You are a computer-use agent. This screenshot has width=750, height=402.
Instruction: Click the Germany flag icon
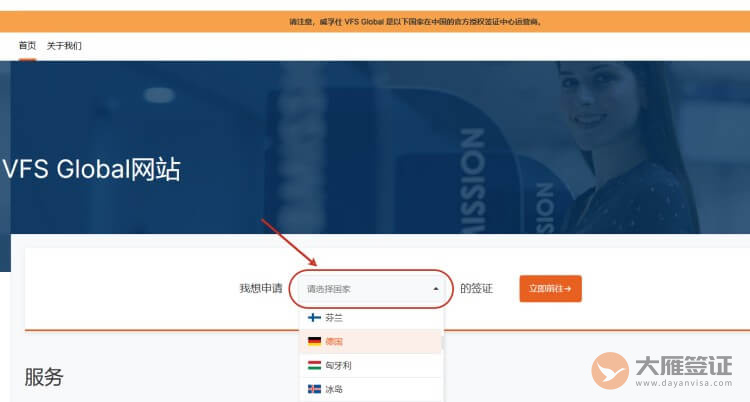coord(314,342)
